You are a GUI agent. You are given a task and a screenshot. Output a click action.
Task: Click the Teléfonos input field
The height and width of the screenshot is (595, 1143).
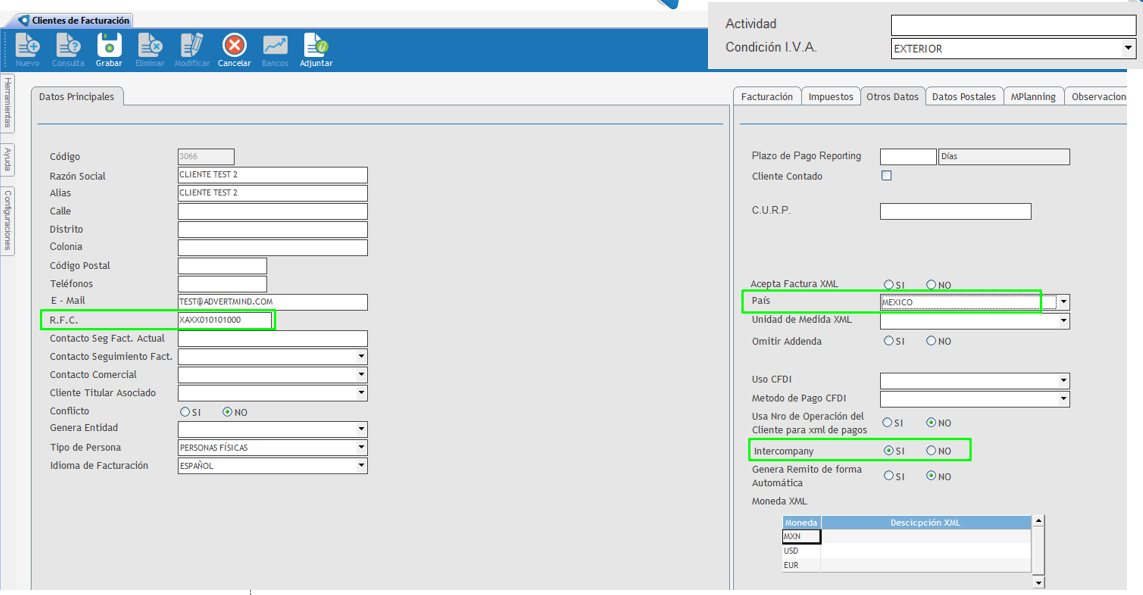(x=222, y=284)
